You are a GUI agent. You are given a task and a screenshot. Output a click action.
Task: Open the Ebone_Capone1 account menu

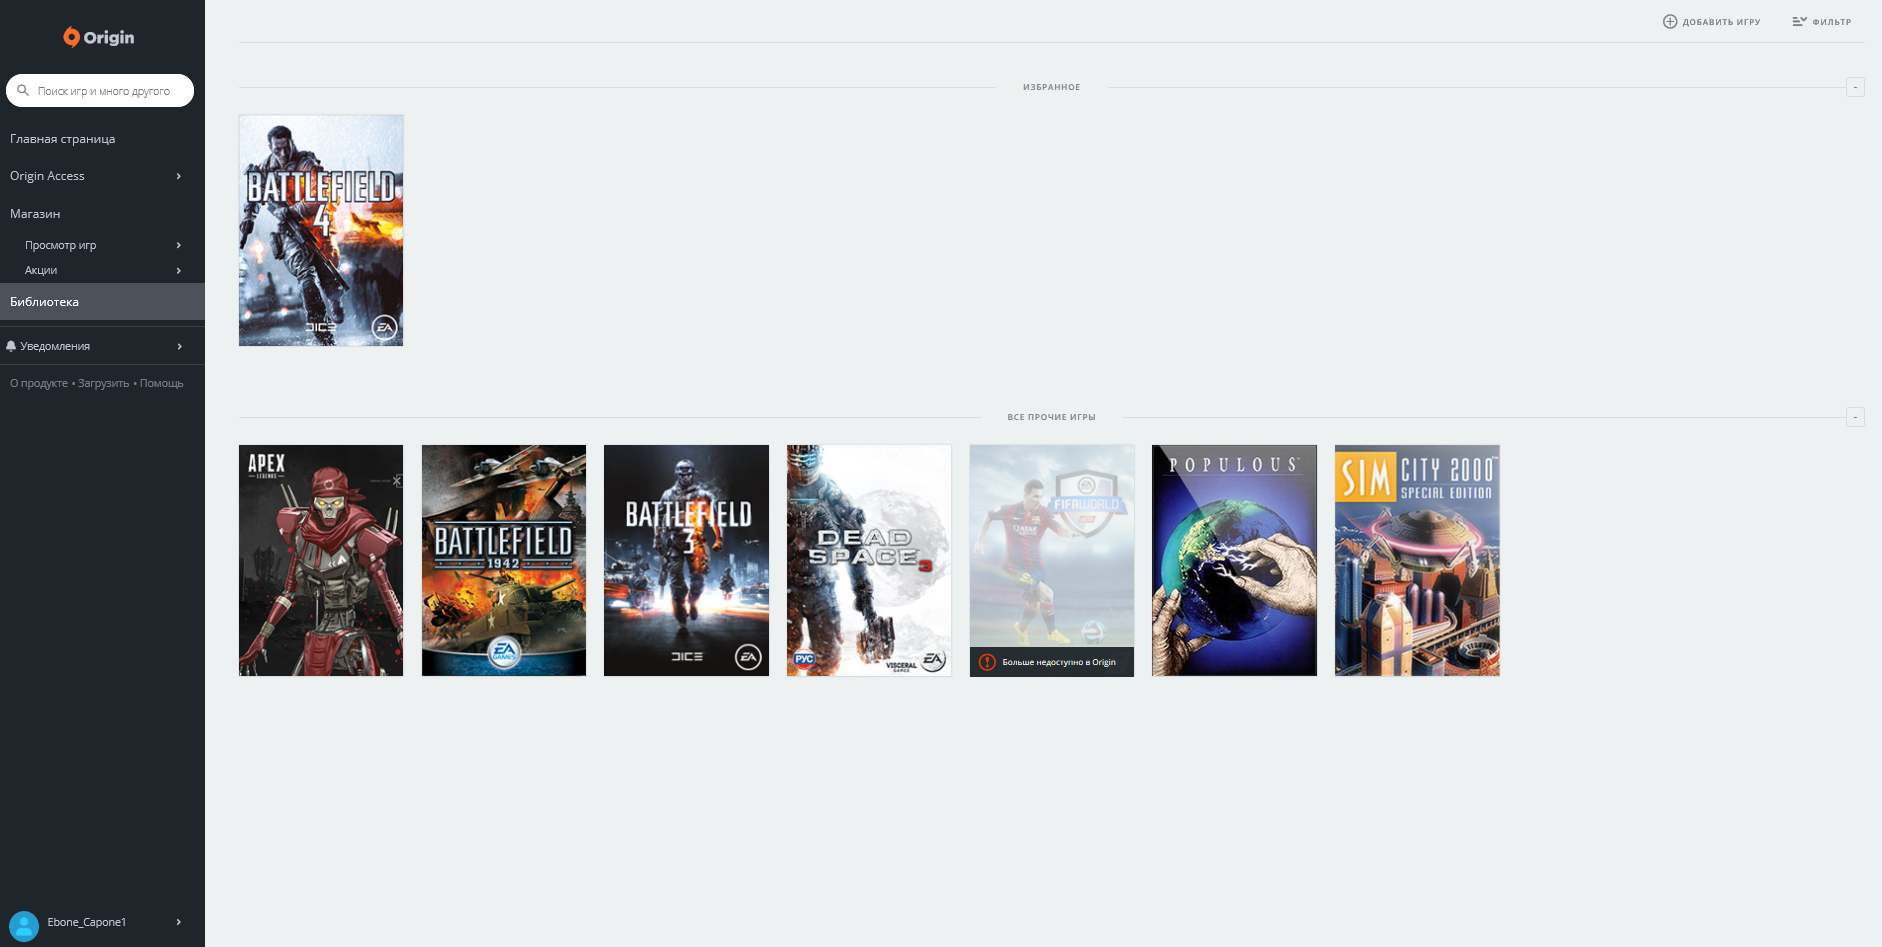pos(102,922)
